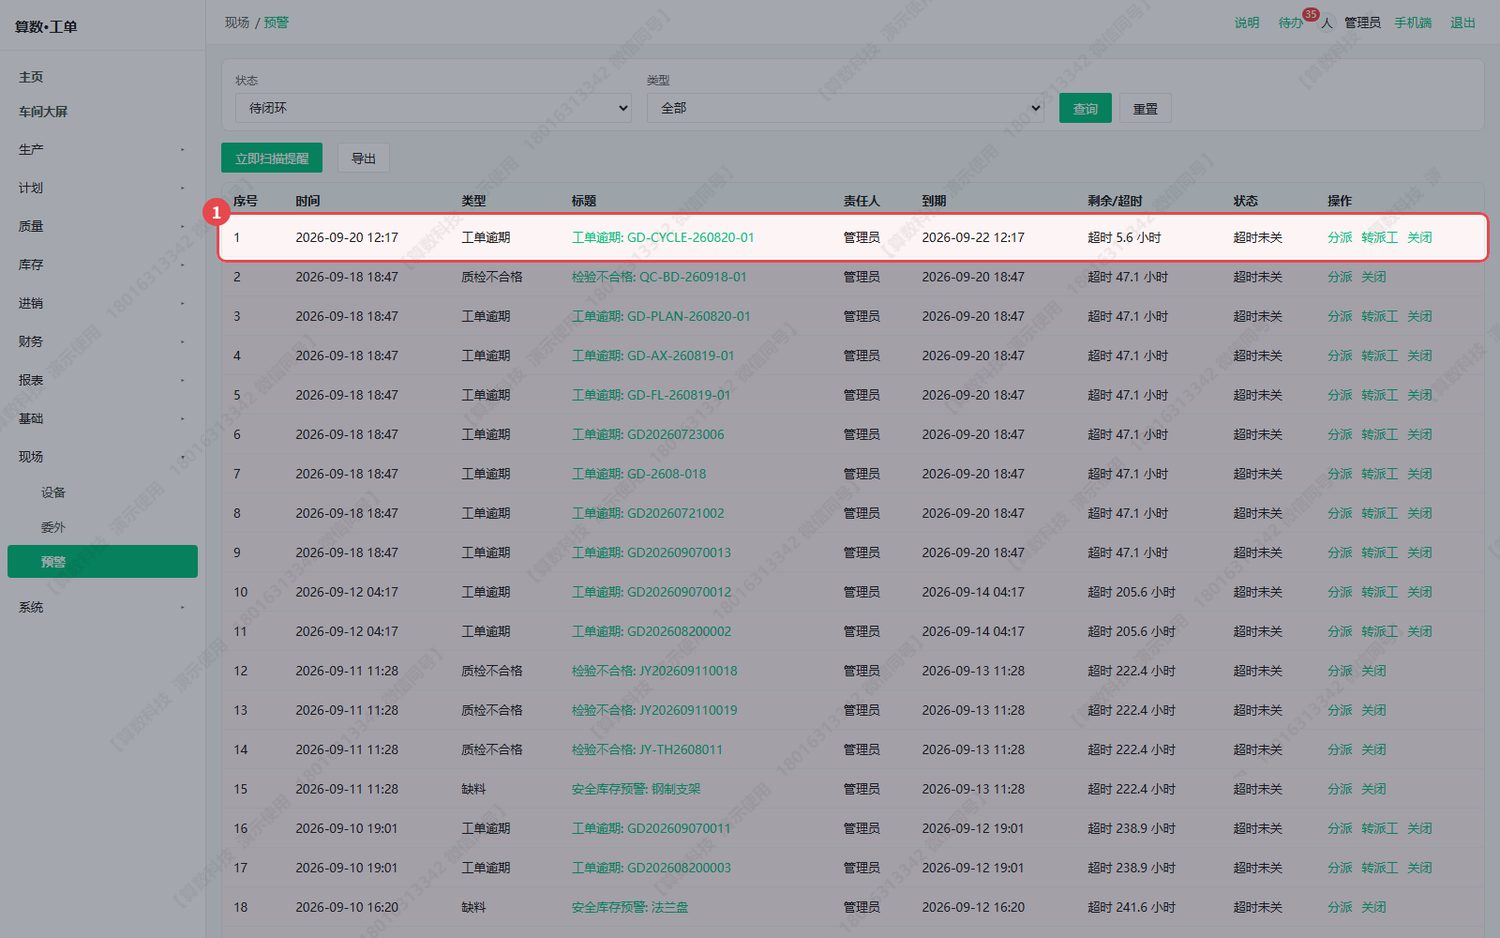Click 转派工 for GD-CYCLE-260820-01 row
Screen dimensions: 1500x938
click(x=1380, y=238)
